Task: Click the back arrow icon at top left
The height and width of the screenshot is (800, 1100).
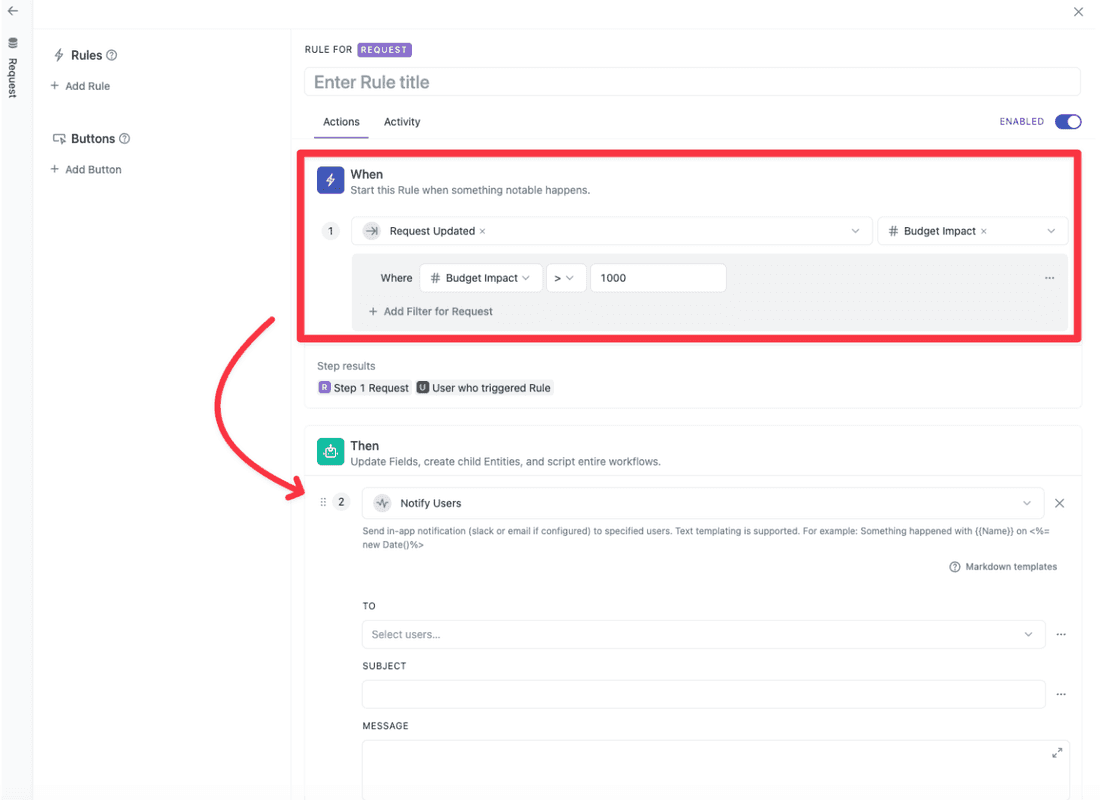Action: (x=13, y=11)
